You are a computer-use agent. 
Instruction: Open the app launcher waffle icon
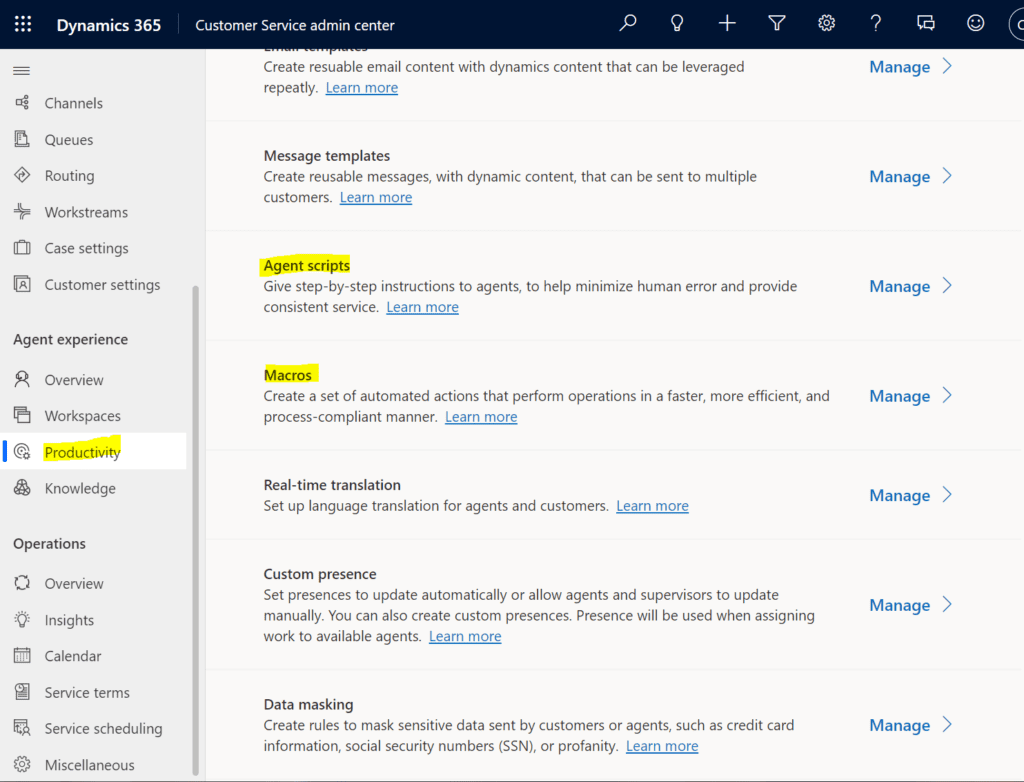coord(22,23)
